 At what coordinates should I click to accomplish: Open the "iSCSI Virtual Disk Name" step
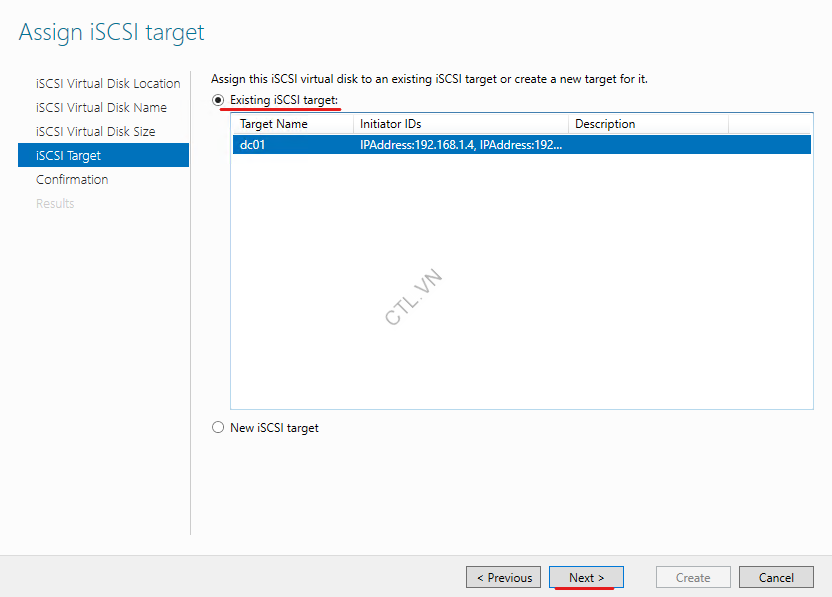pos(103,107)
